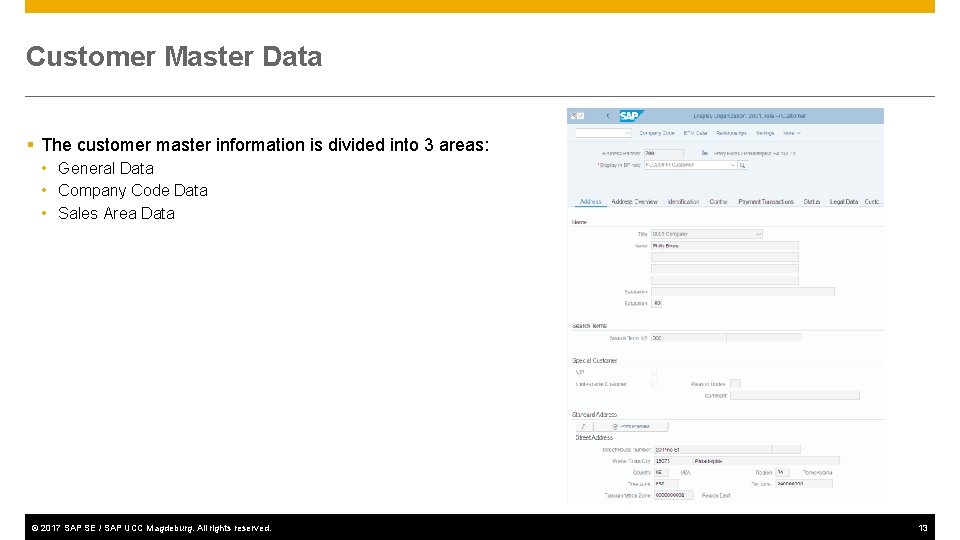Click the back arrow beside SAP logo
The width and height of the screenshot is (960, 540).
pyautogui.click(x=607, y=116)
